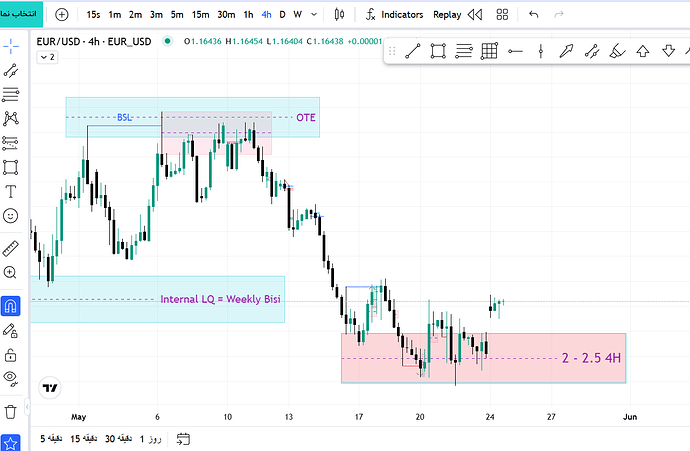Toggle stay in drawing mode pencil lock
The image size is (690, 451).
point(10,330)
